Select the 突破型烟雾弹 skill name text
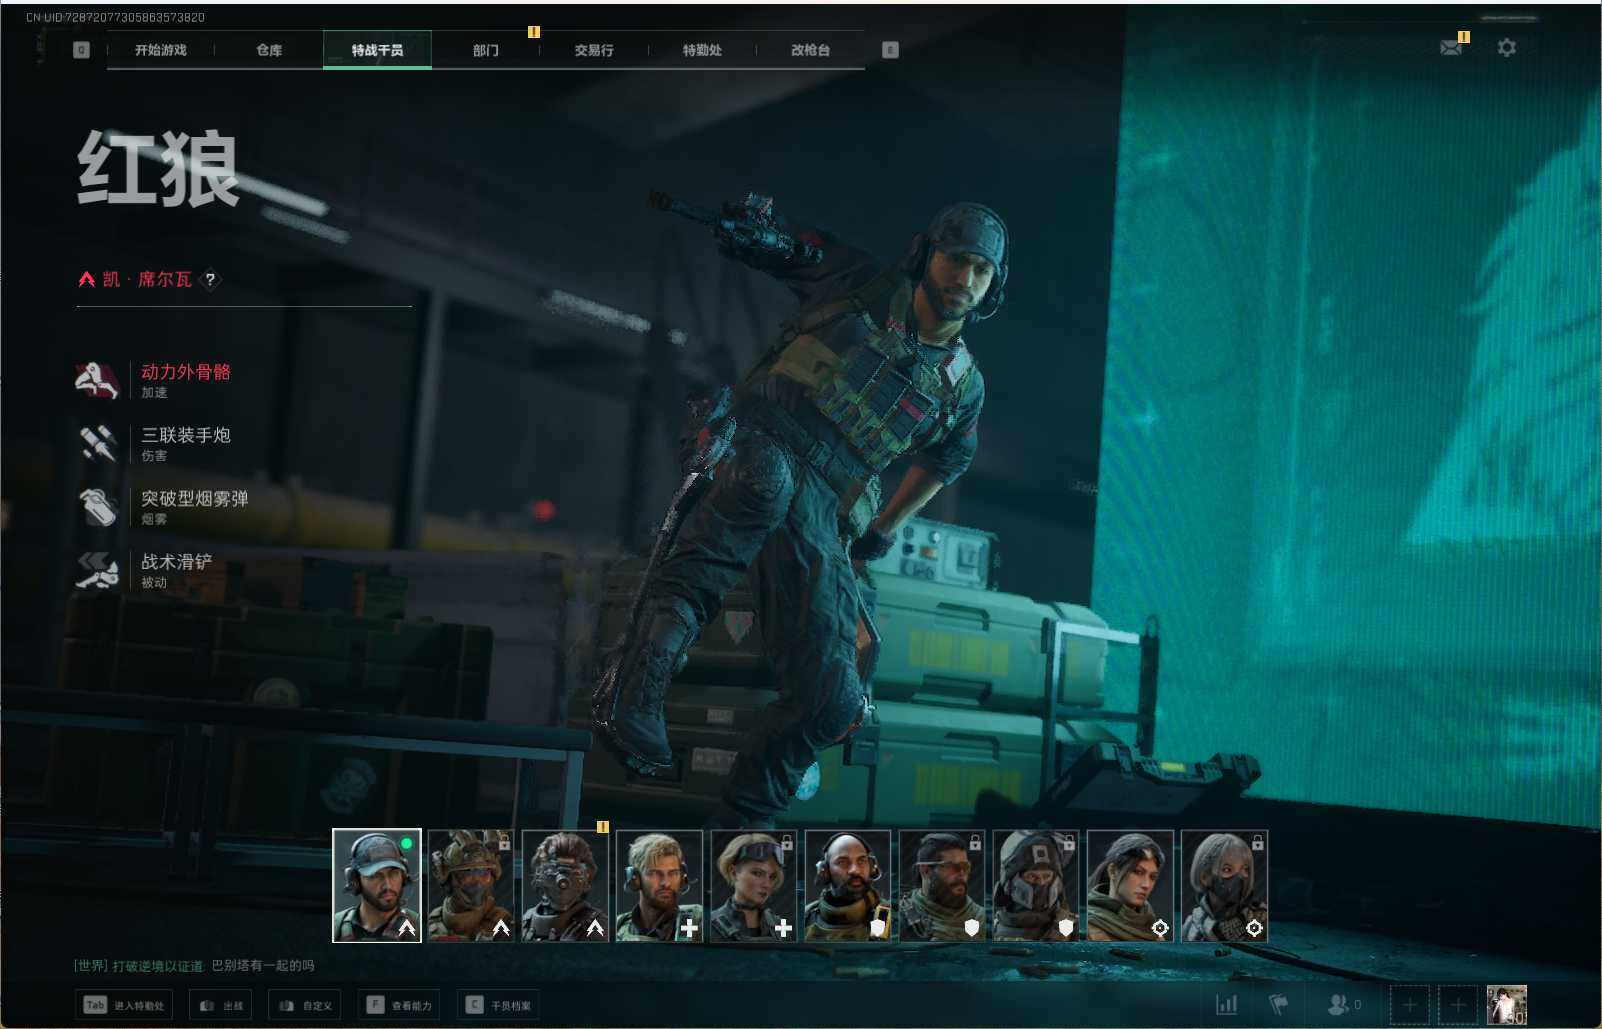Image resolution: width=1602 pixels, height=1029 pixels. click(x=195, y=498)
